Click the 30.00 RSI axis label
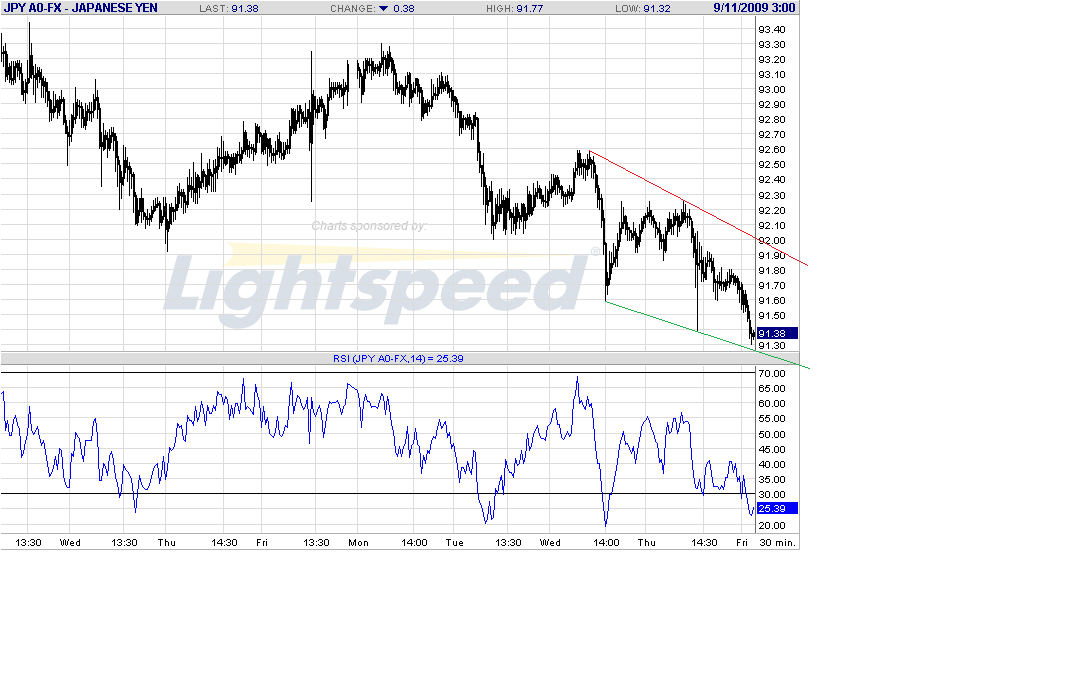 click(772, 495)
